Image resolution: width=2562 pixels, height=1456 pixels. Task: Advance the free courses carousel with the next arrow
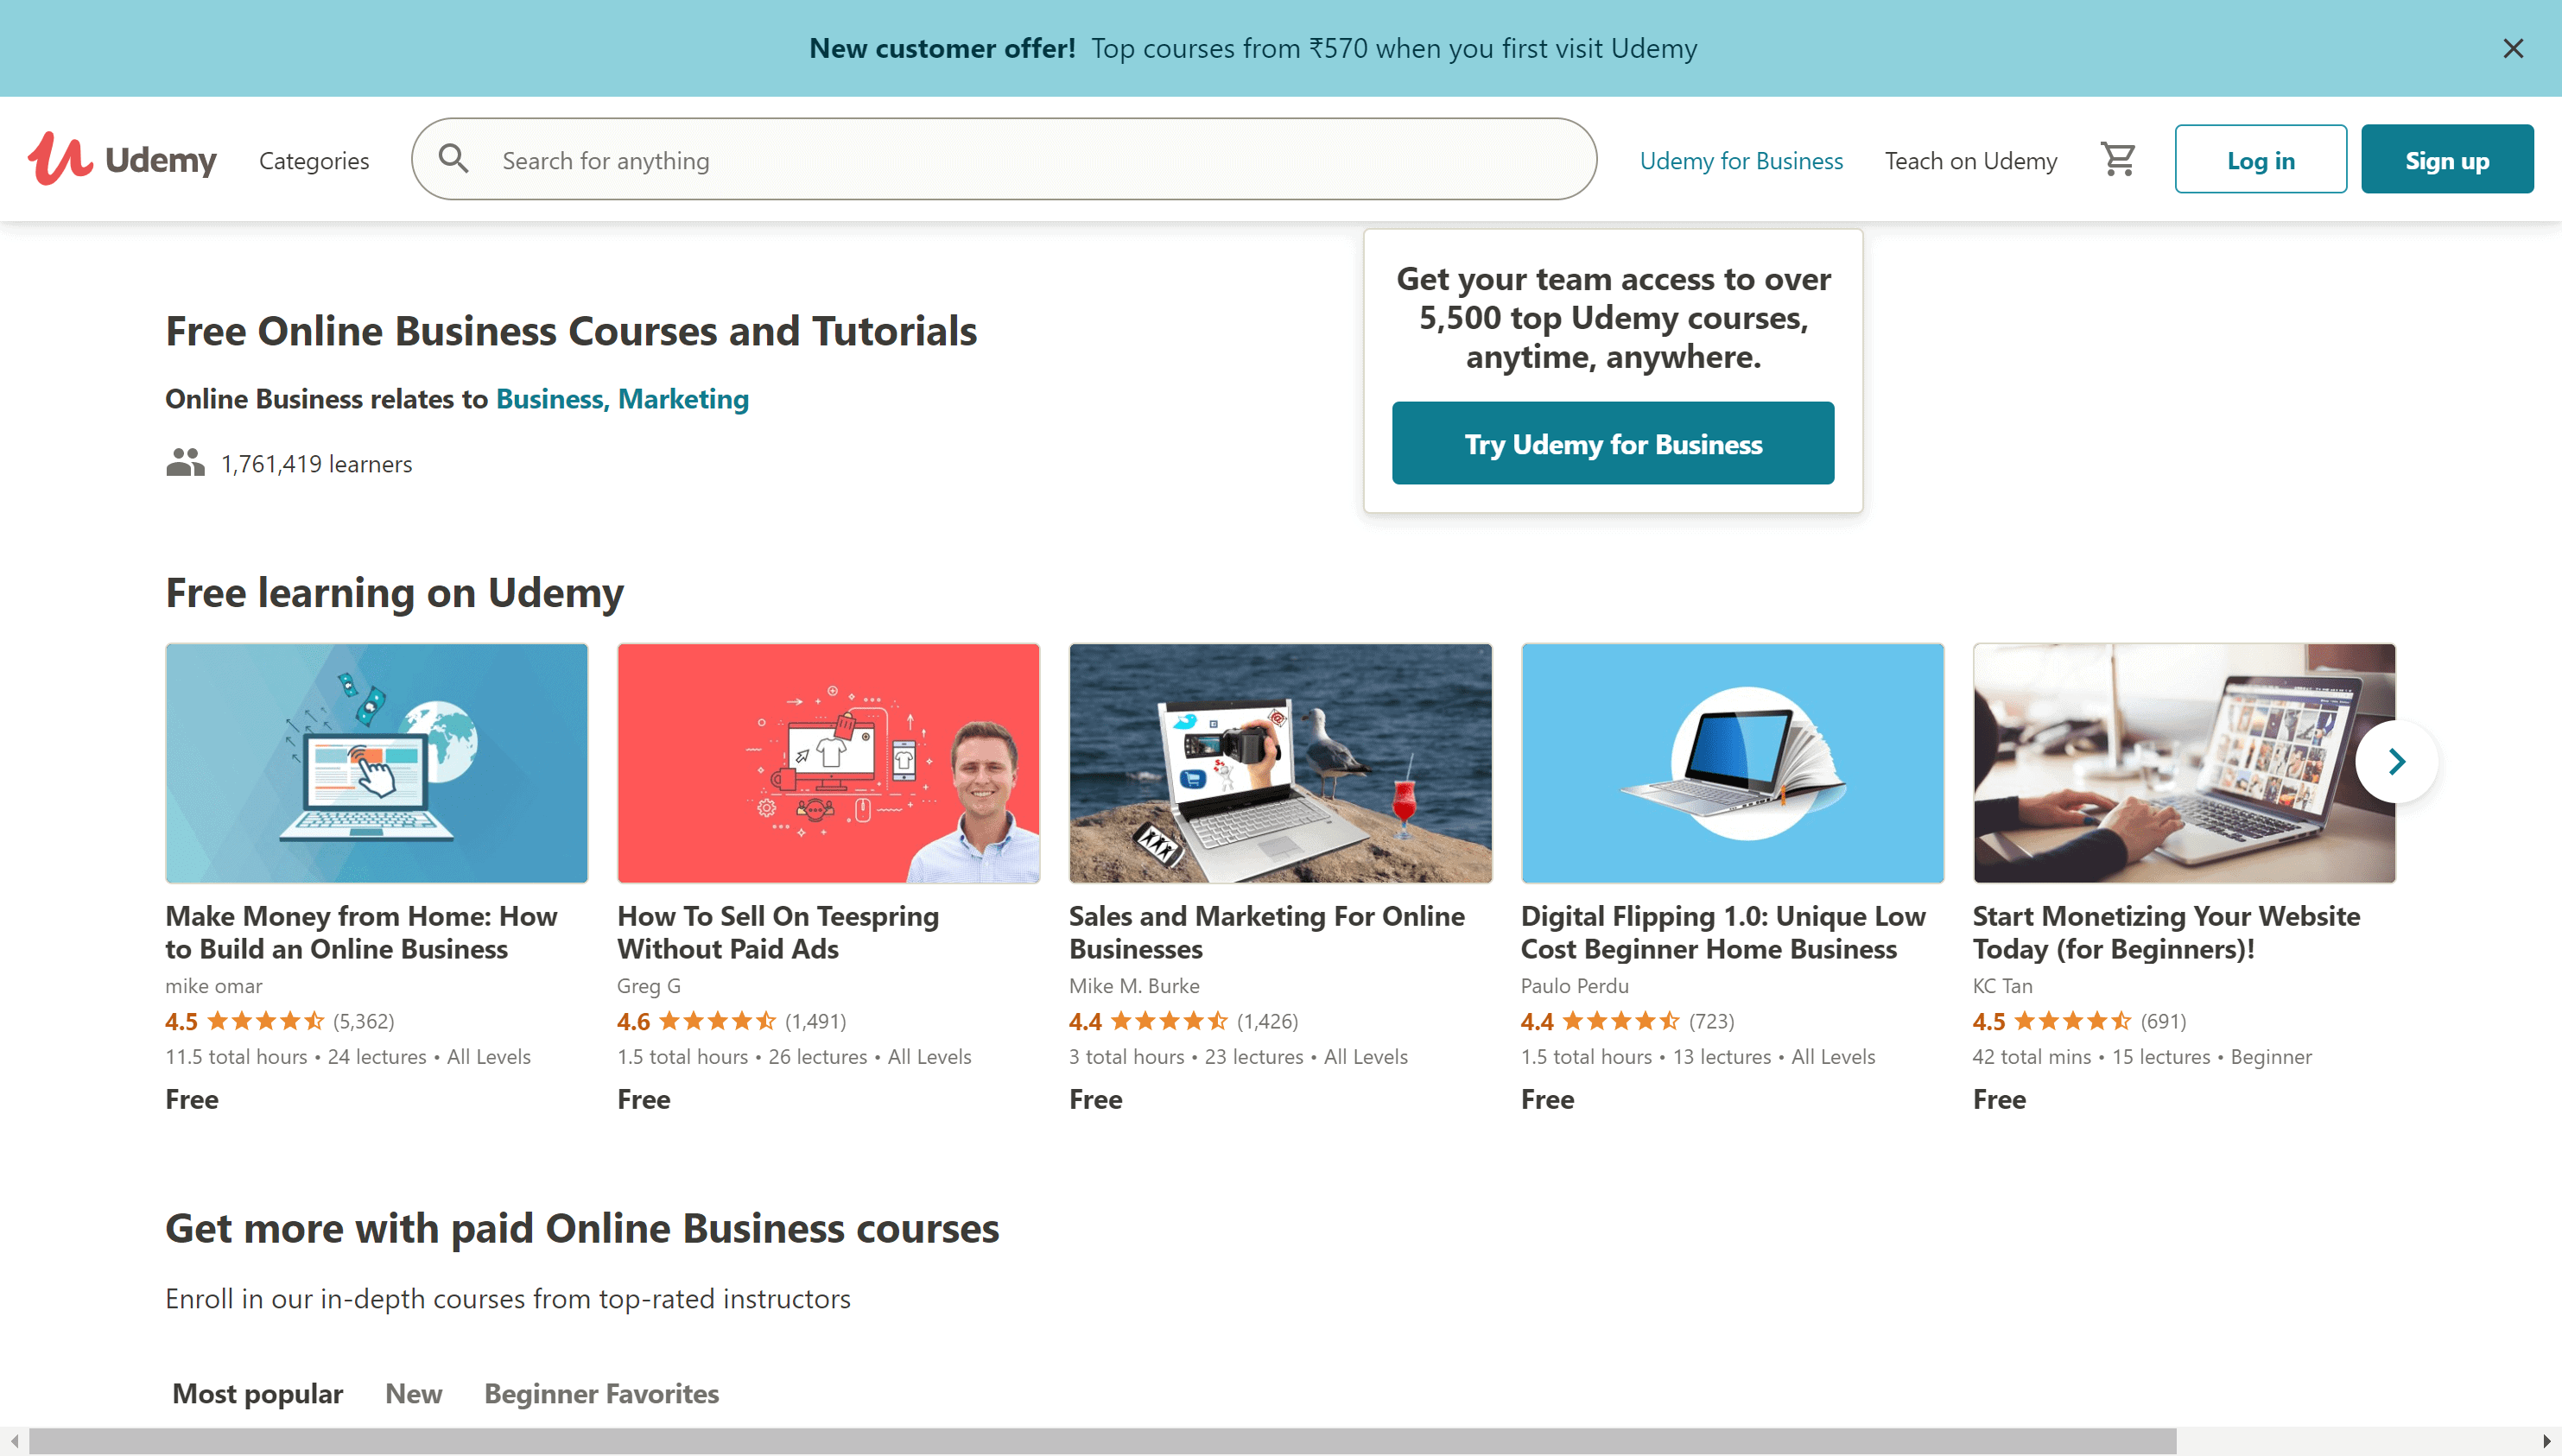[2396, 762]
